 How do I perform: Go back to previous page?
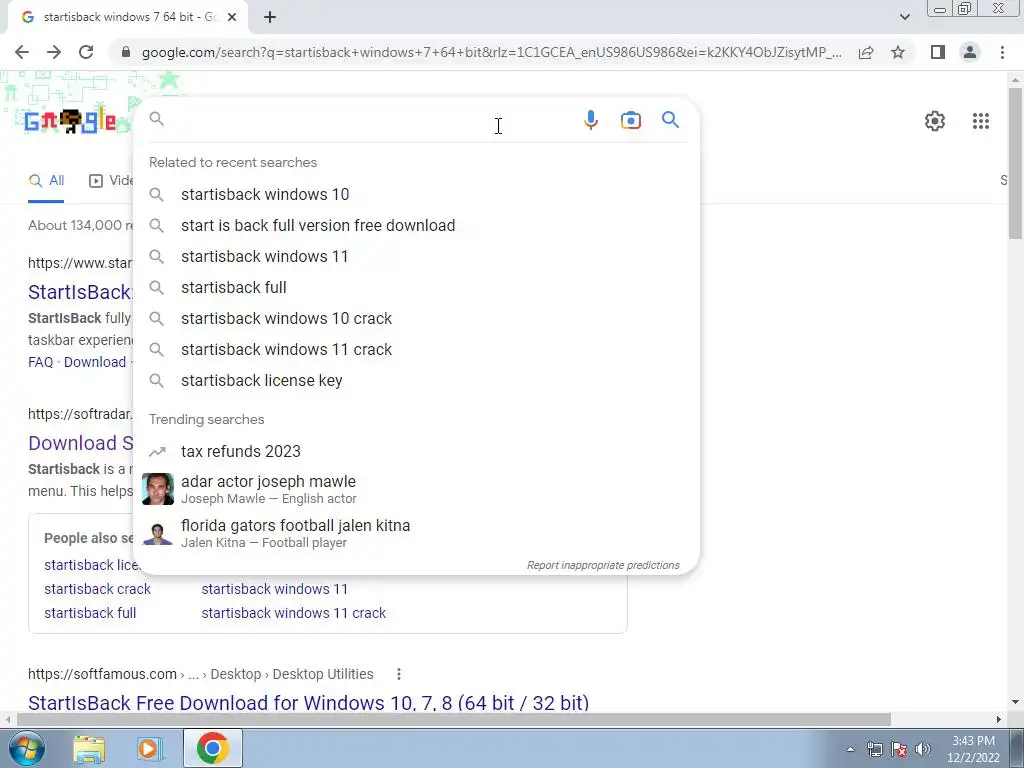(22, 52)
